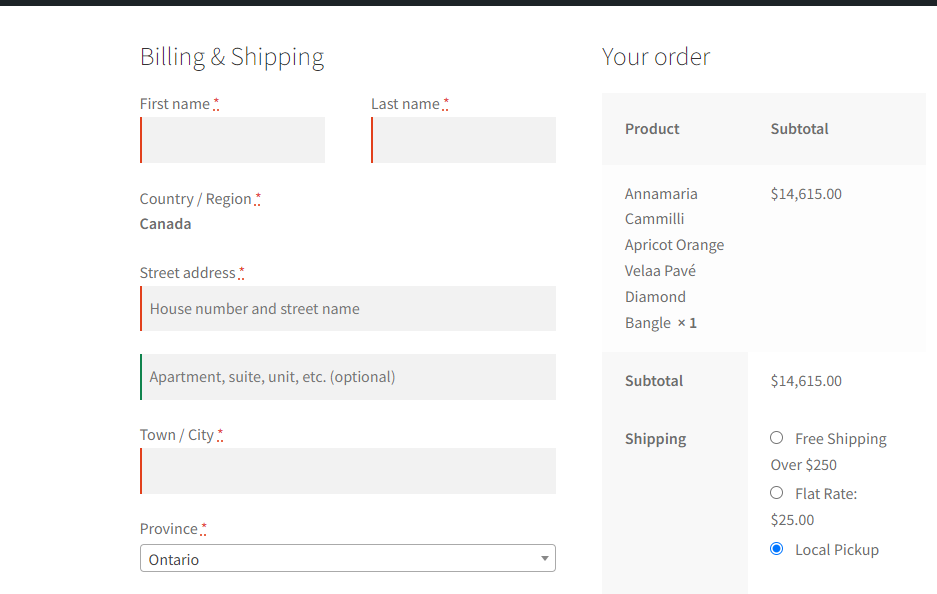Click the Apartment, suite, unit optional field
This screenshot has width=937, height=594.
(x=348, y=377)
